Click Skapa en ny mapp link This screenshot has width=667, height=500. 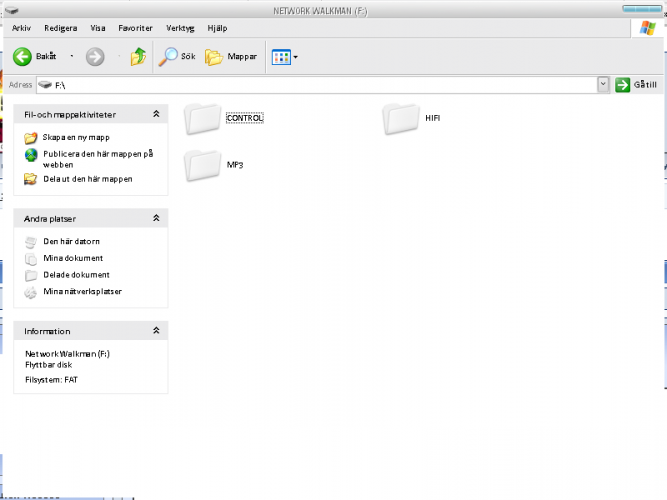point(76,137)
